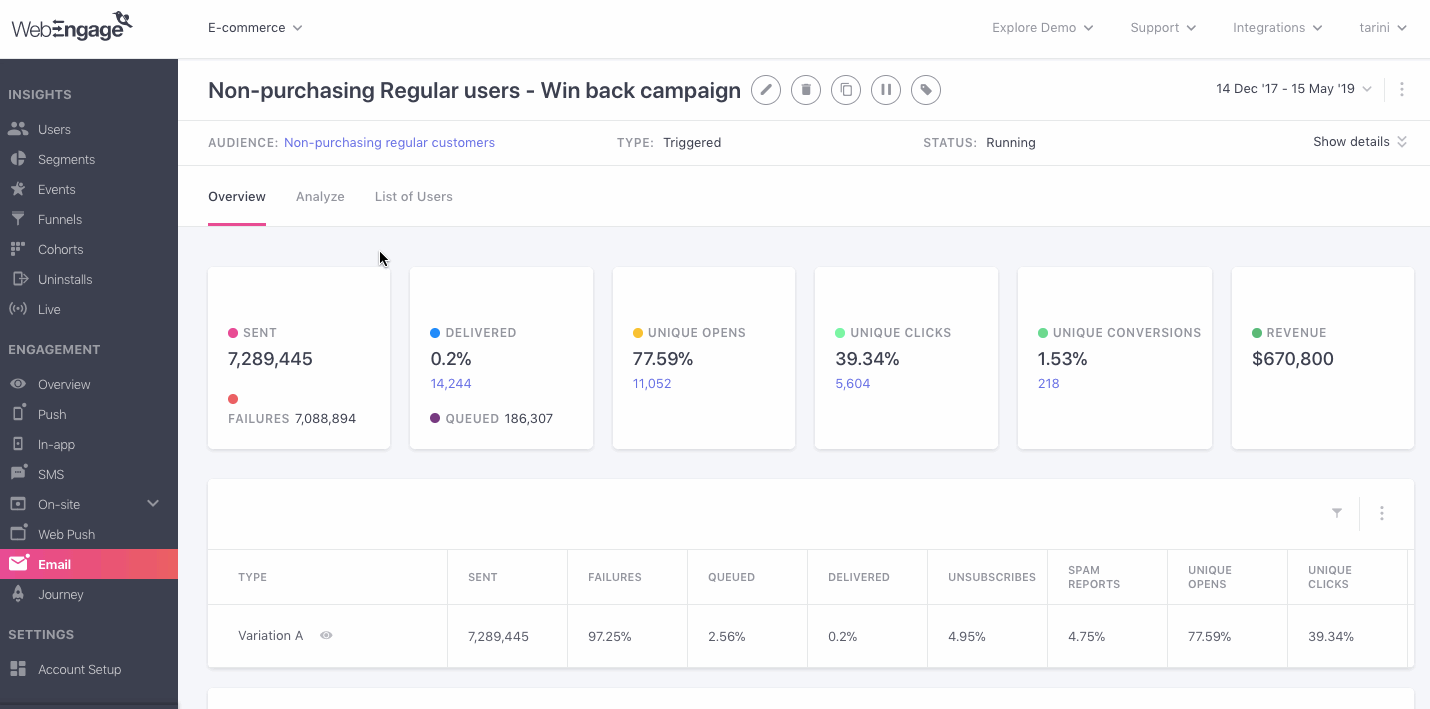Click the WebEngage logo
The height and width of the screenshot is (709, 1430).
(72, 27)
